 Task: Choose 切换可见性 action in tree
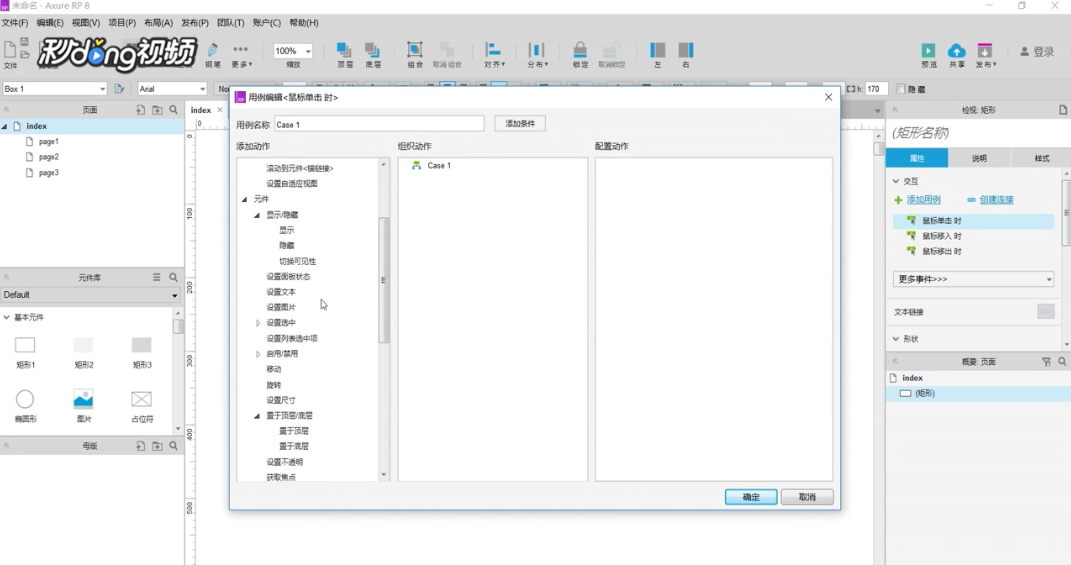(297, 261)
